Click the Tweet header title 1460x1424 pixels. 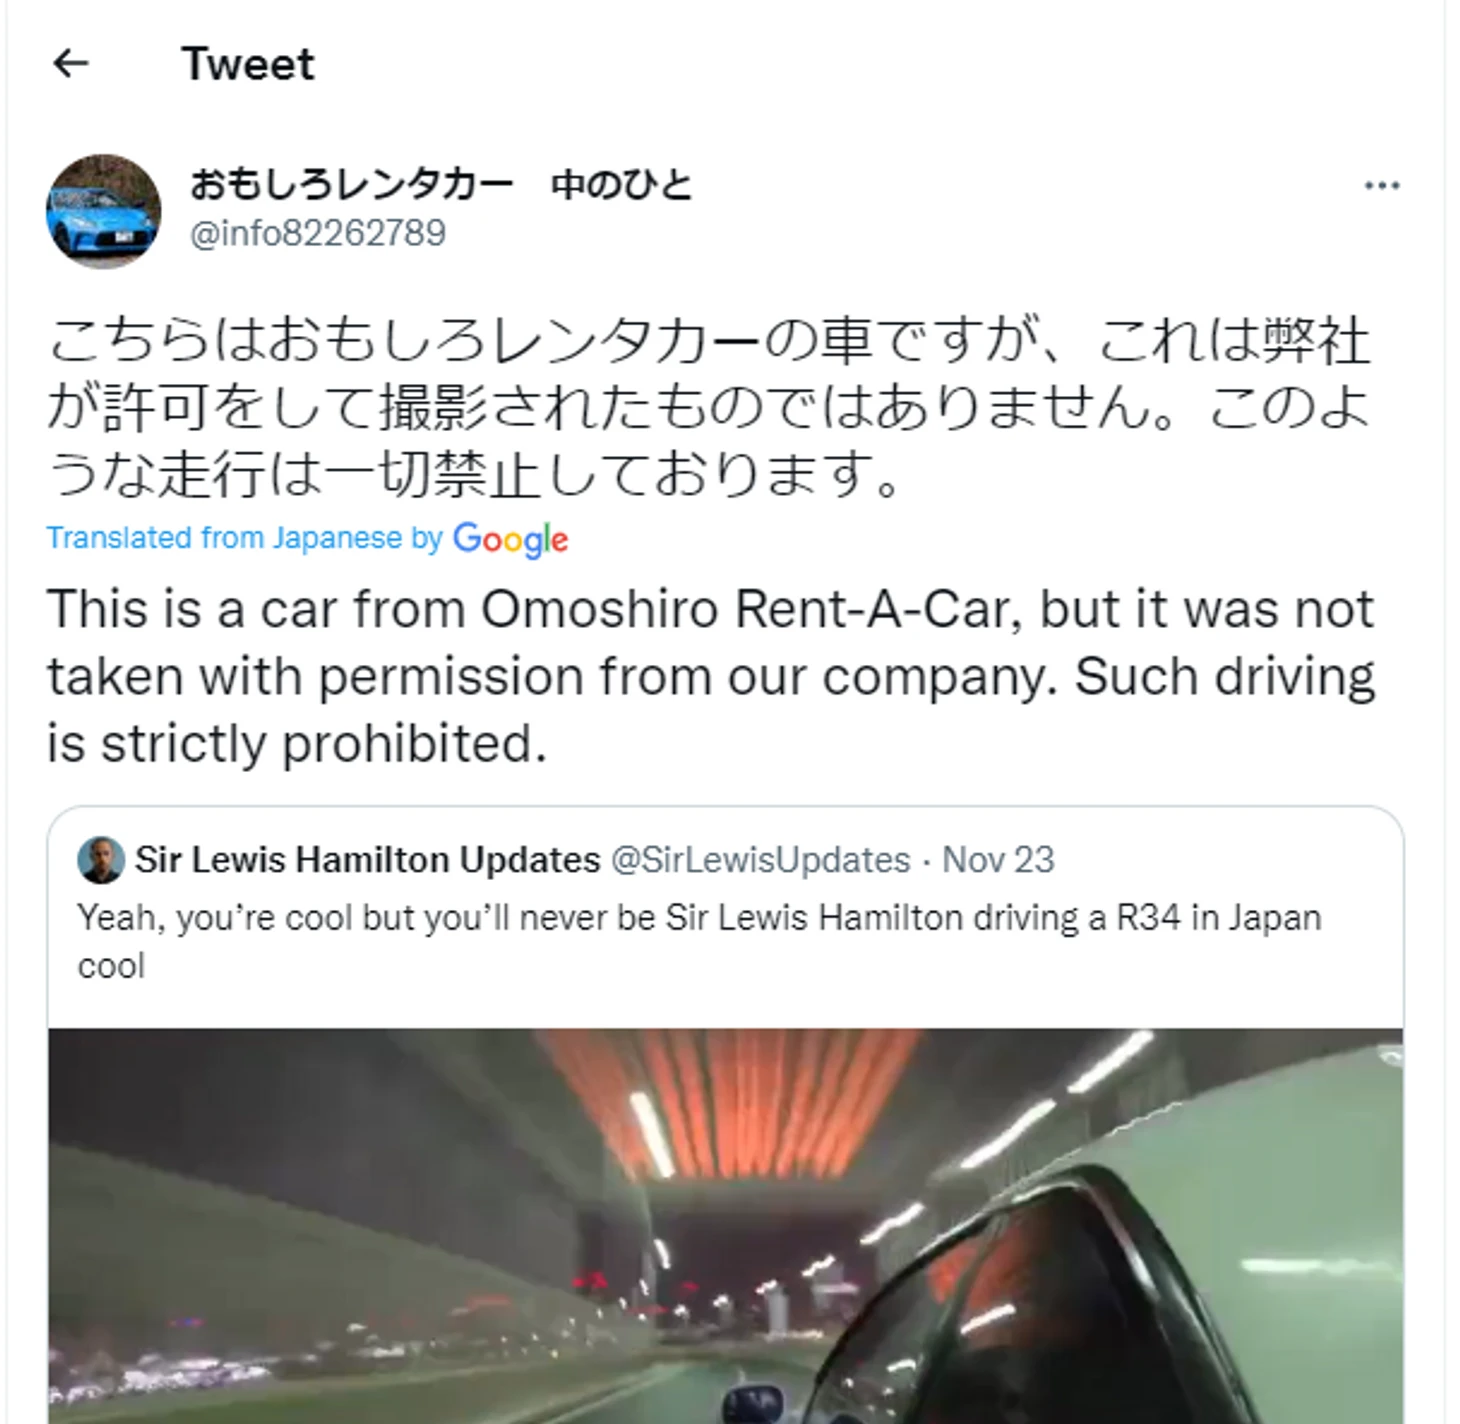coord(248,64)
